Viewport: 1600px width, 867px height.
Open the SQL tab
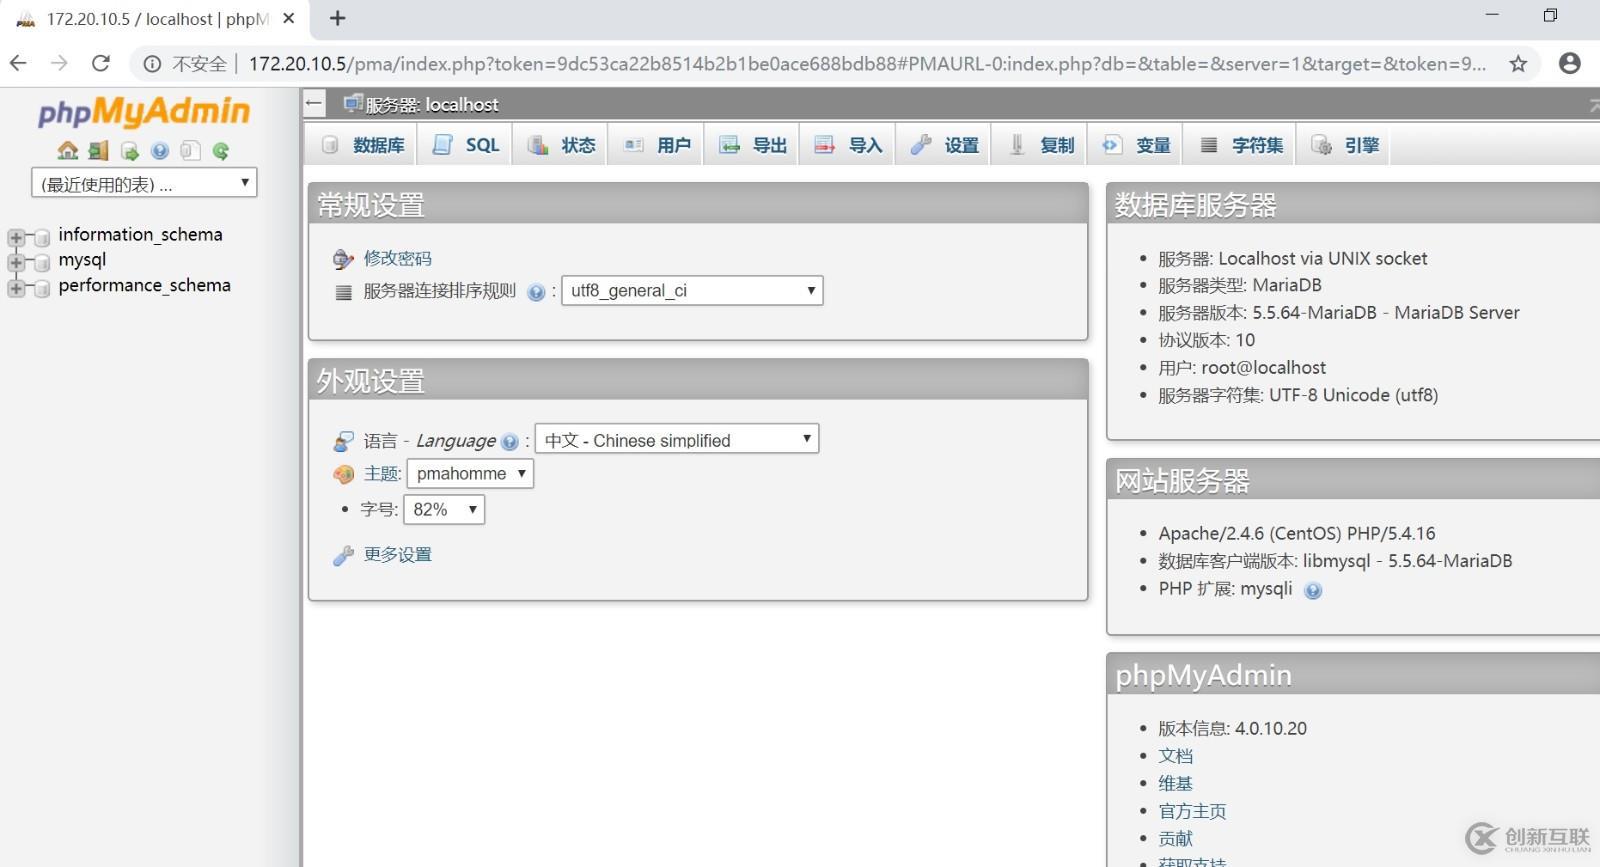466,145
